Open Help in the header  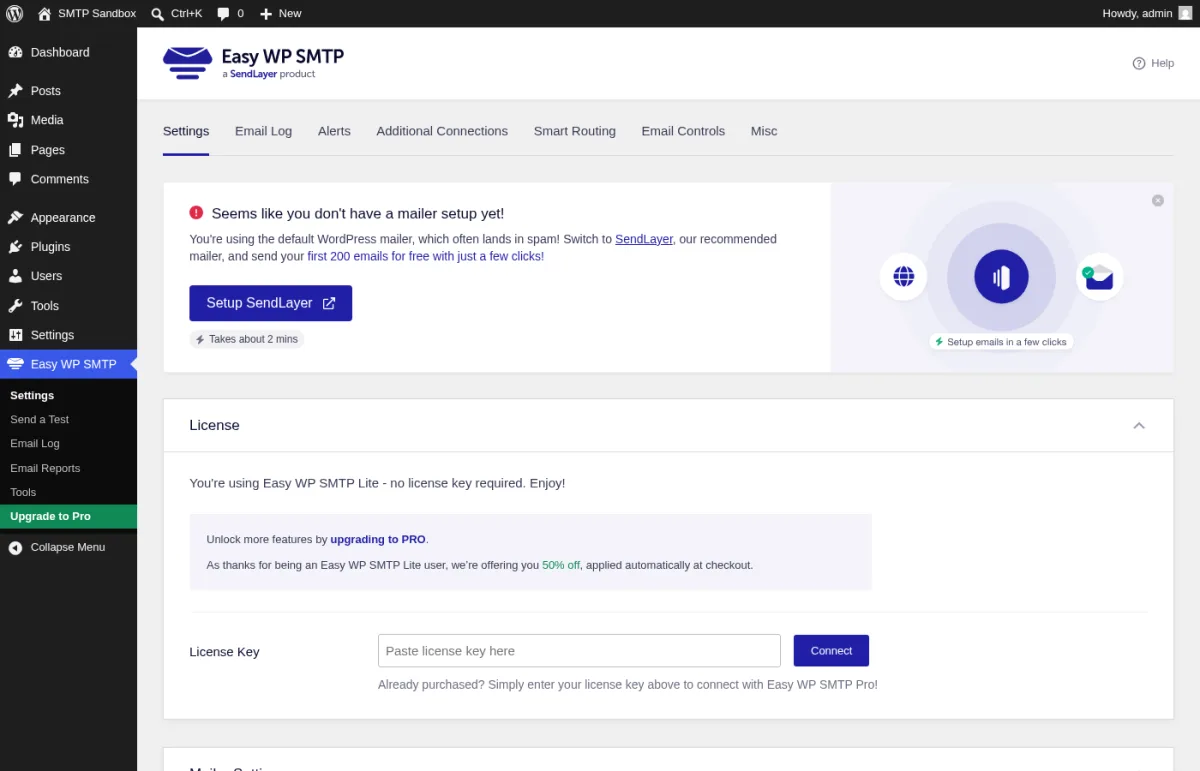(1153, 63)
